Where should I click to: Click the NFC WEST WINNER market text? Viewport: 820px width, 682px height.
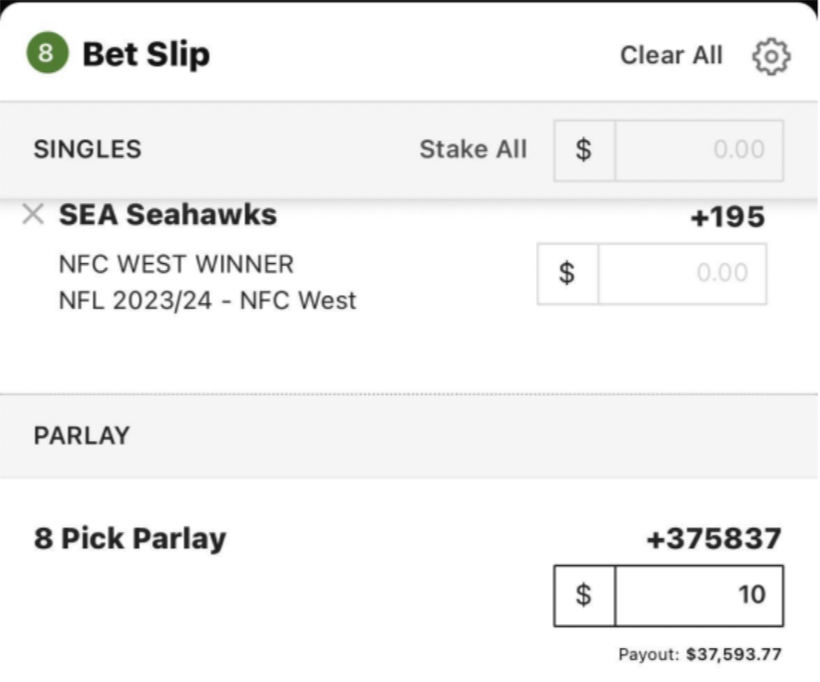[x=176, y=264]
